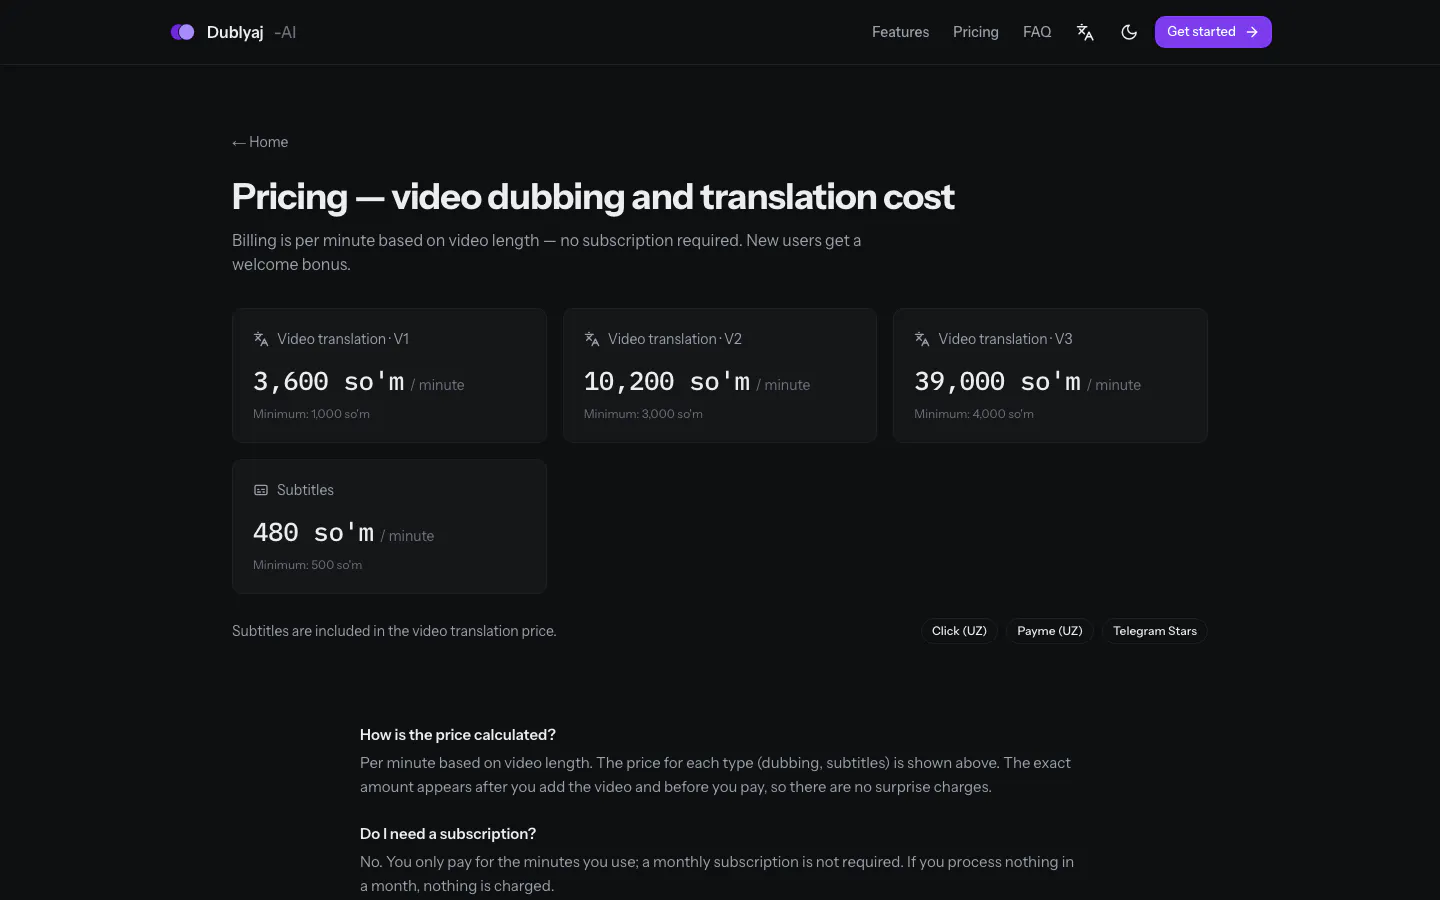Go to Pricing in the top navigation

(x=976, y=32)
